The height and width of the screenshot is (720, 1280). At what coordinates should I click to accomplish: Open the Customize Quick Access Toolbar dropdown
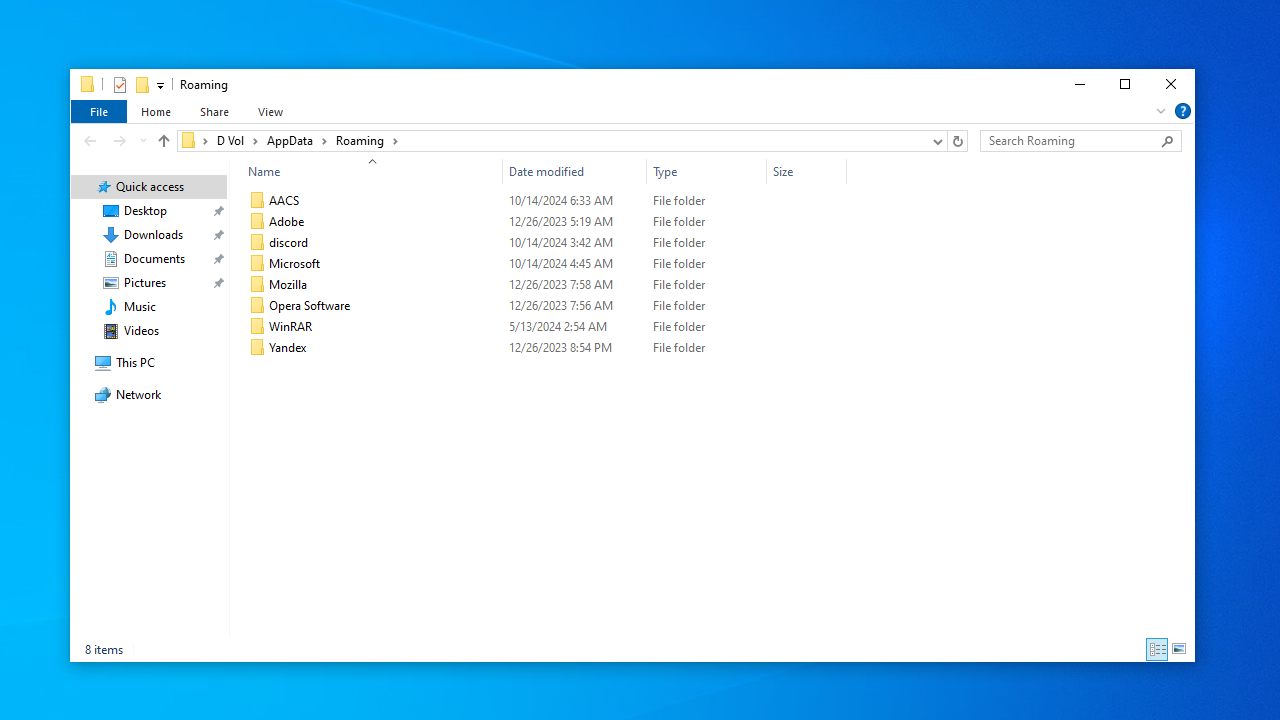160,86
